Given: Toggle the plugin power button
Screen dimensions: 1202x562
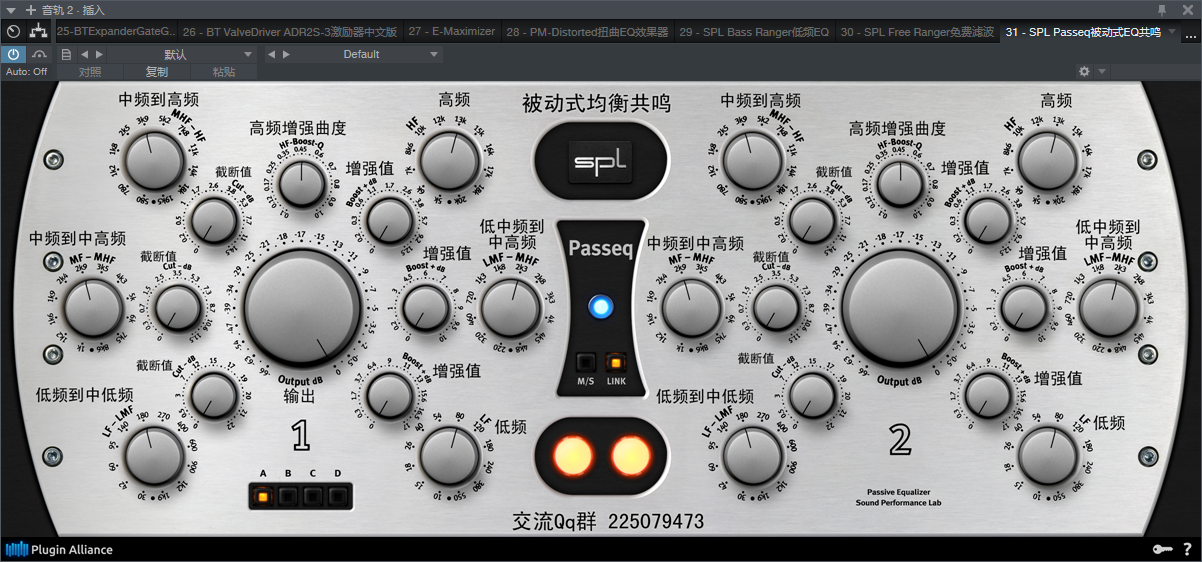Looking at the screenshot, I should click(x=13, y=54).
